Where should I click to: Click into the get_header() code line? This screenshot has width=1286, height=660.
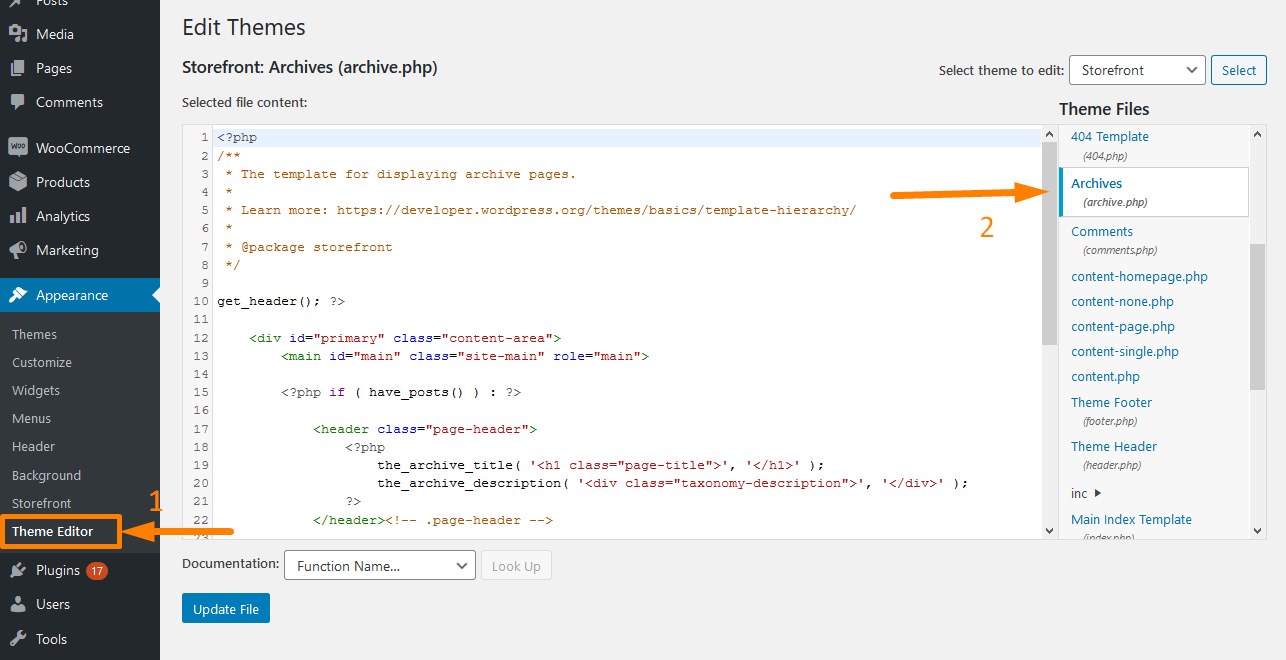point(281,301)
